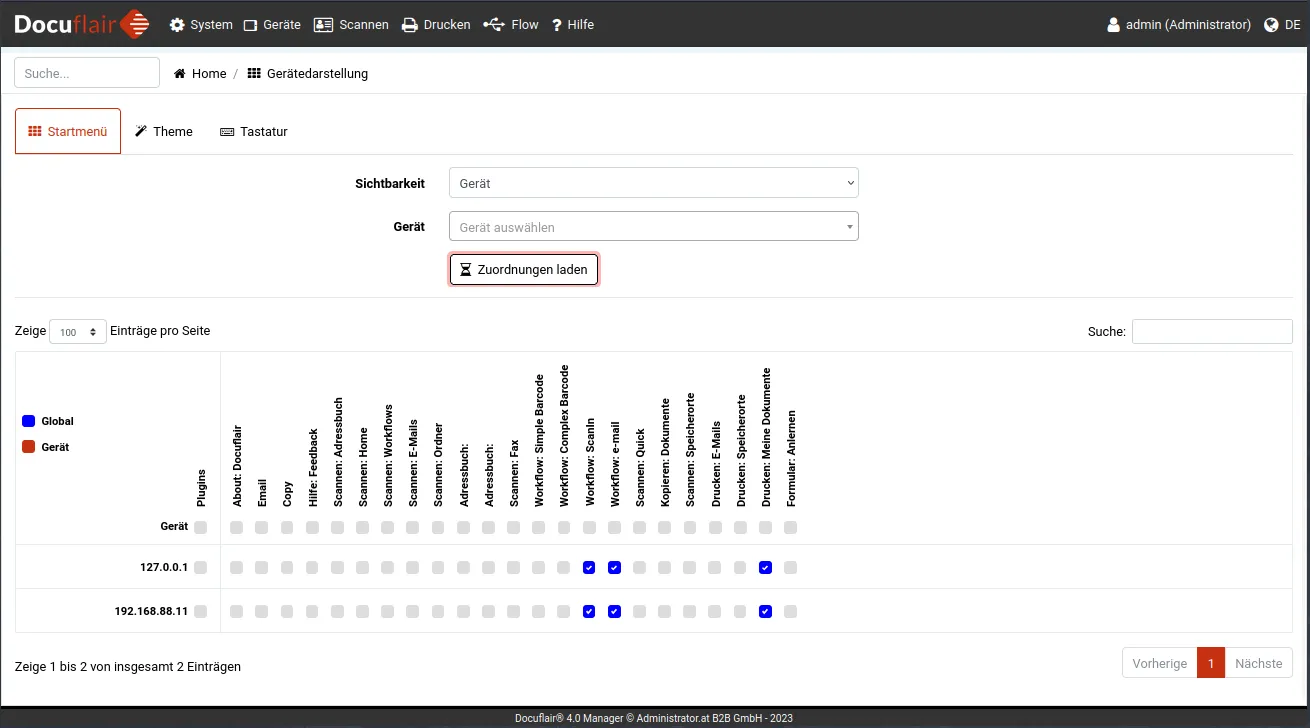Click the Flow USB icon
Screen dimensions: 1310x728
tap(494, 25)
